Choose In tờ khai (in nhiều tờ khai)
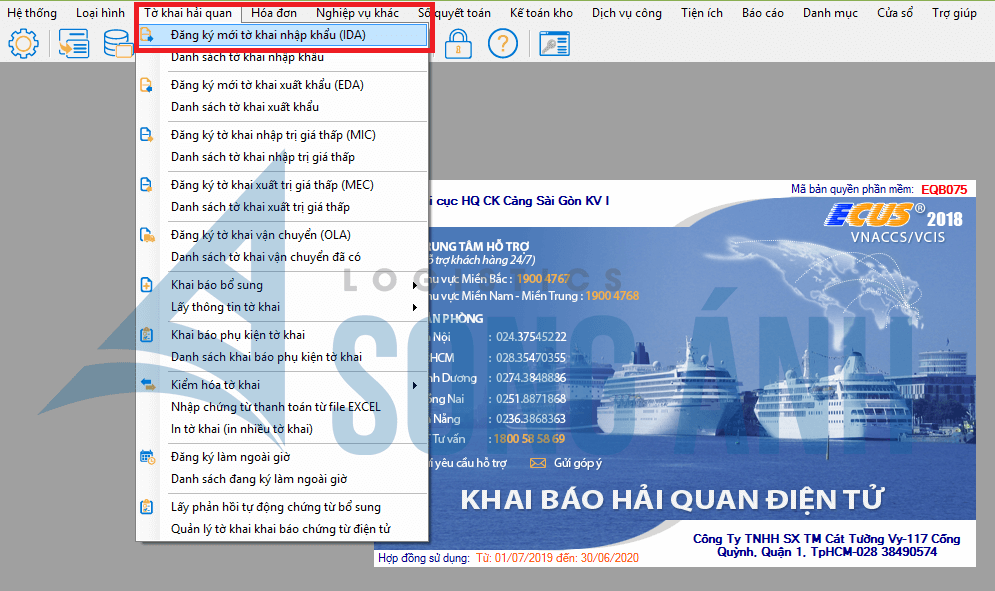The height and width of the screenshot is (591, 995). [241, 429]
